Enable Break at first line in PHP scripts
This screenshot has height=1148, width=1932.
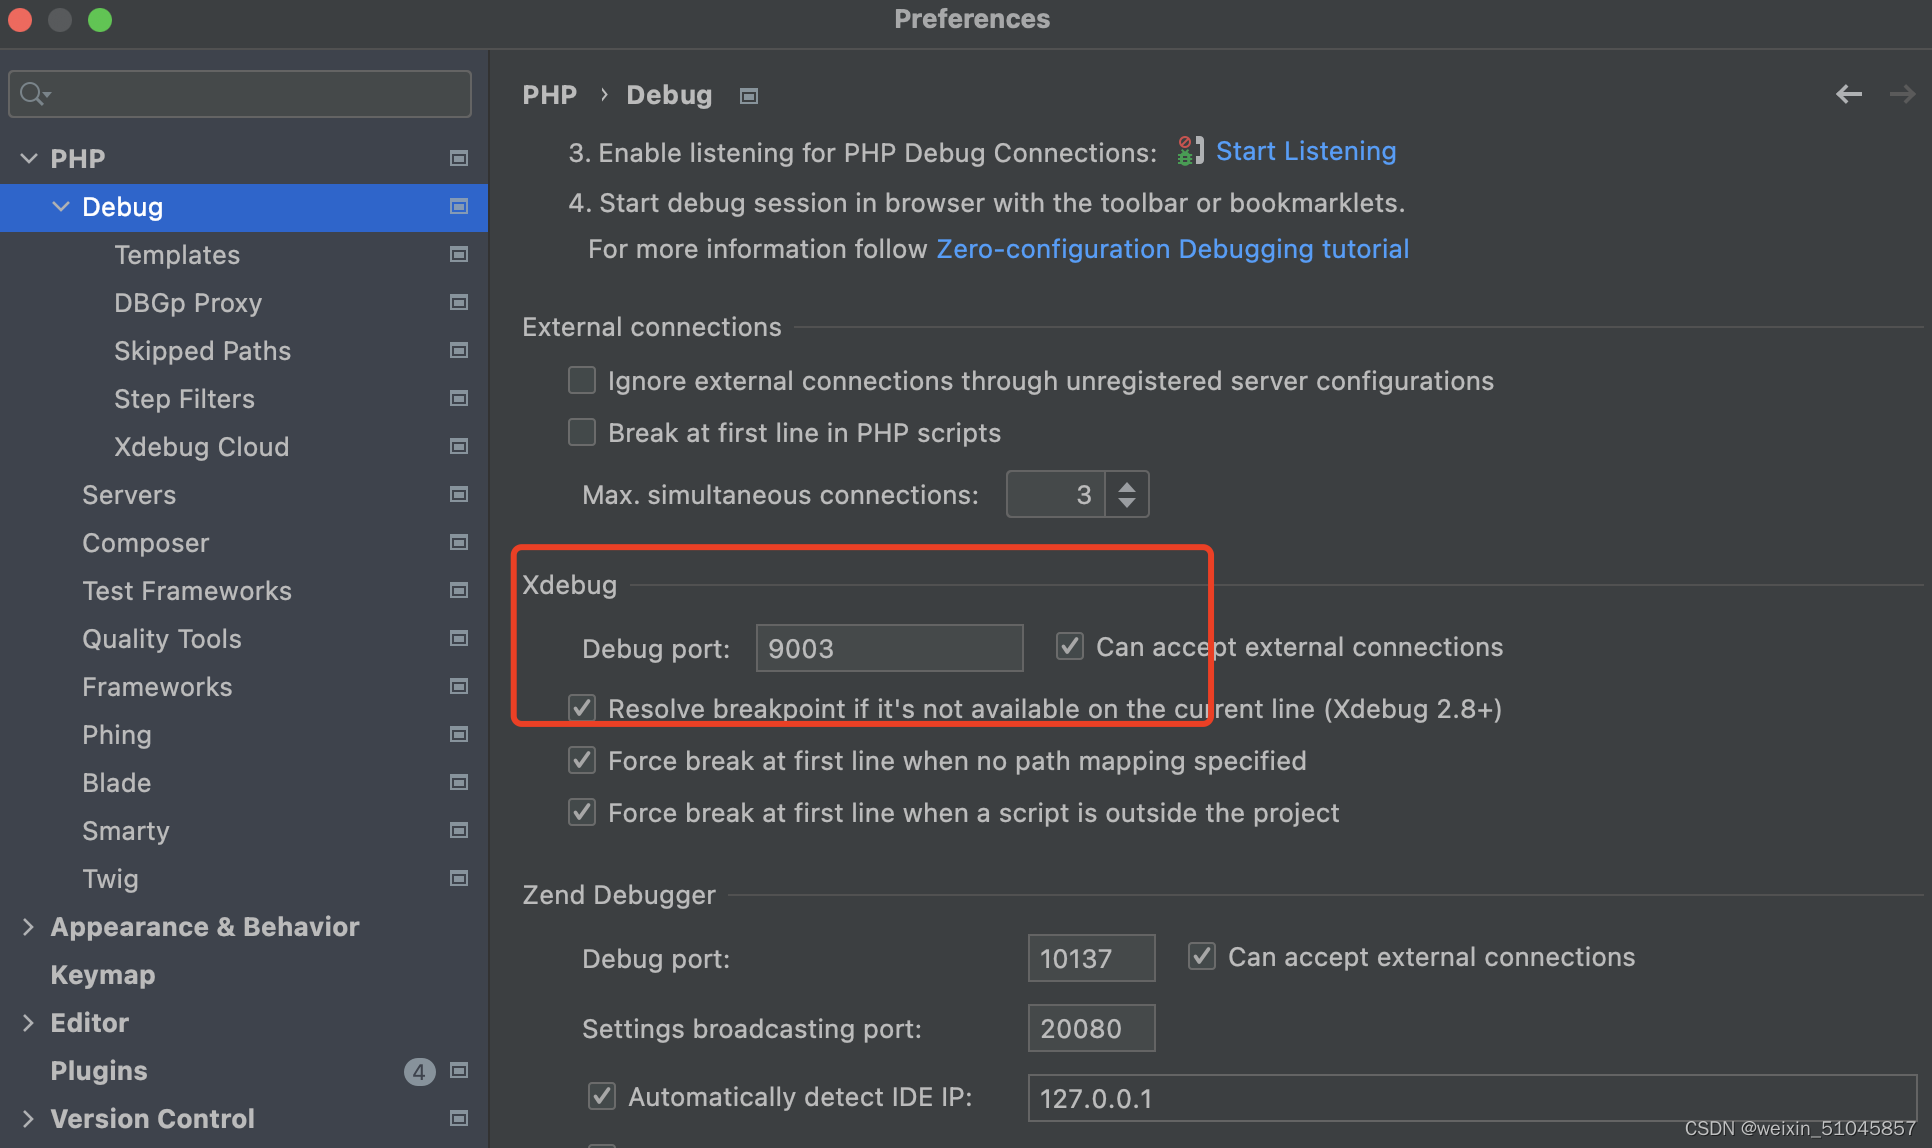582,432
